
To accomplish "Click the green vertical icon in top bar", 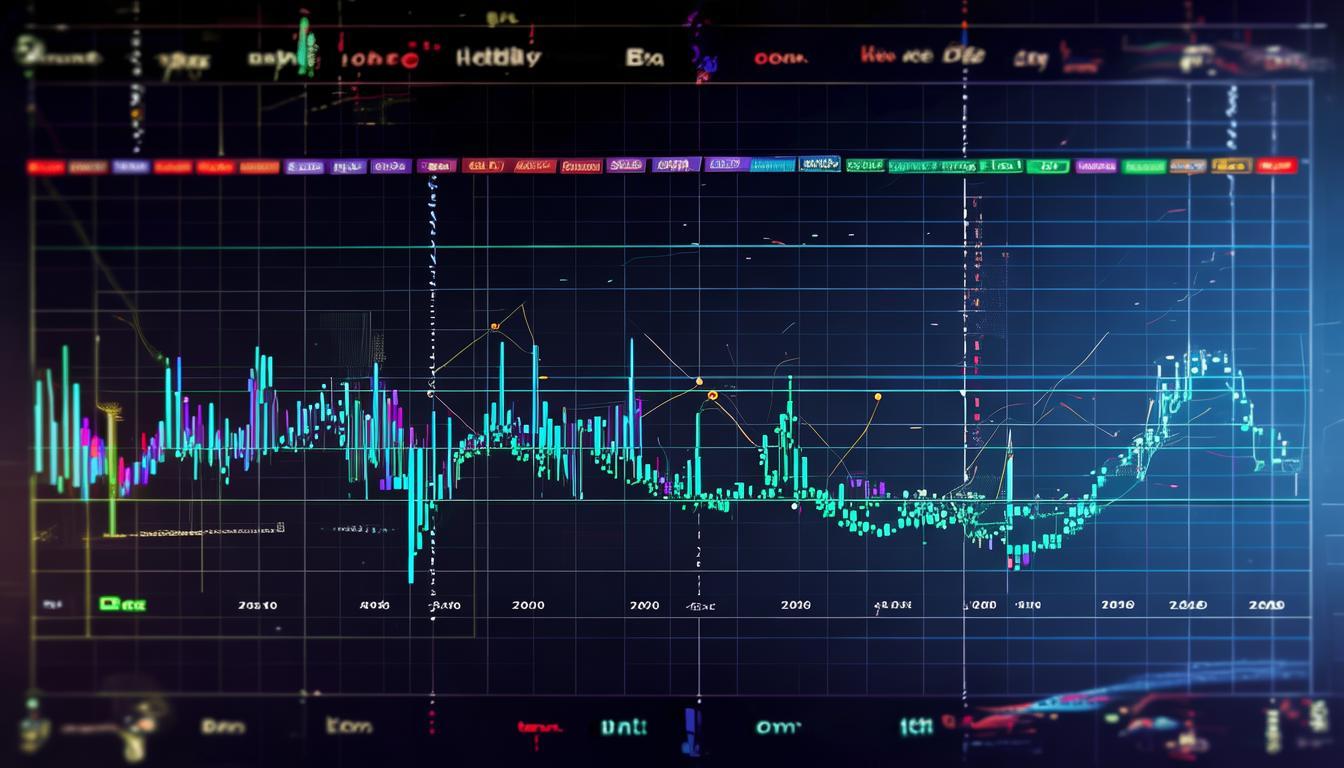I will tap(306, 45).
